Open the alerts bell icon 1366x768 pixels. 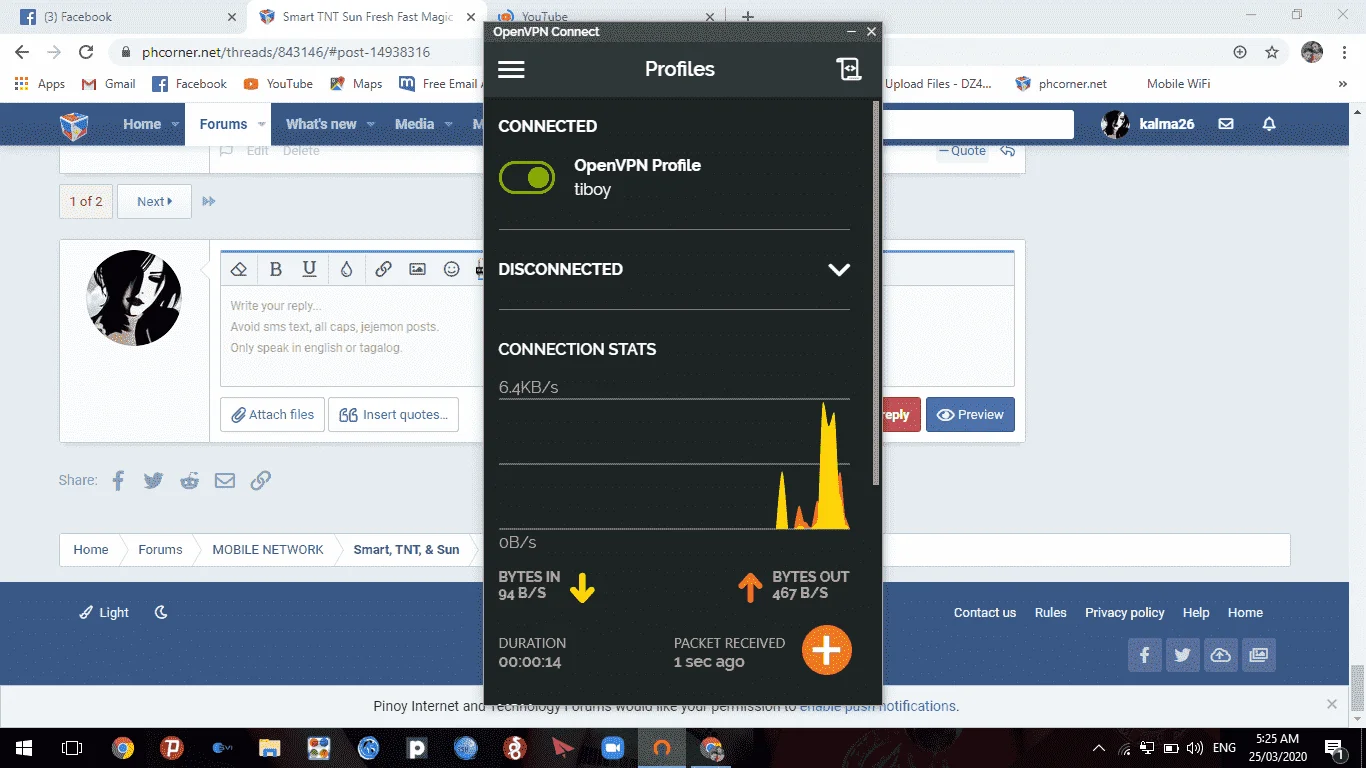(x=1269, y=124)
